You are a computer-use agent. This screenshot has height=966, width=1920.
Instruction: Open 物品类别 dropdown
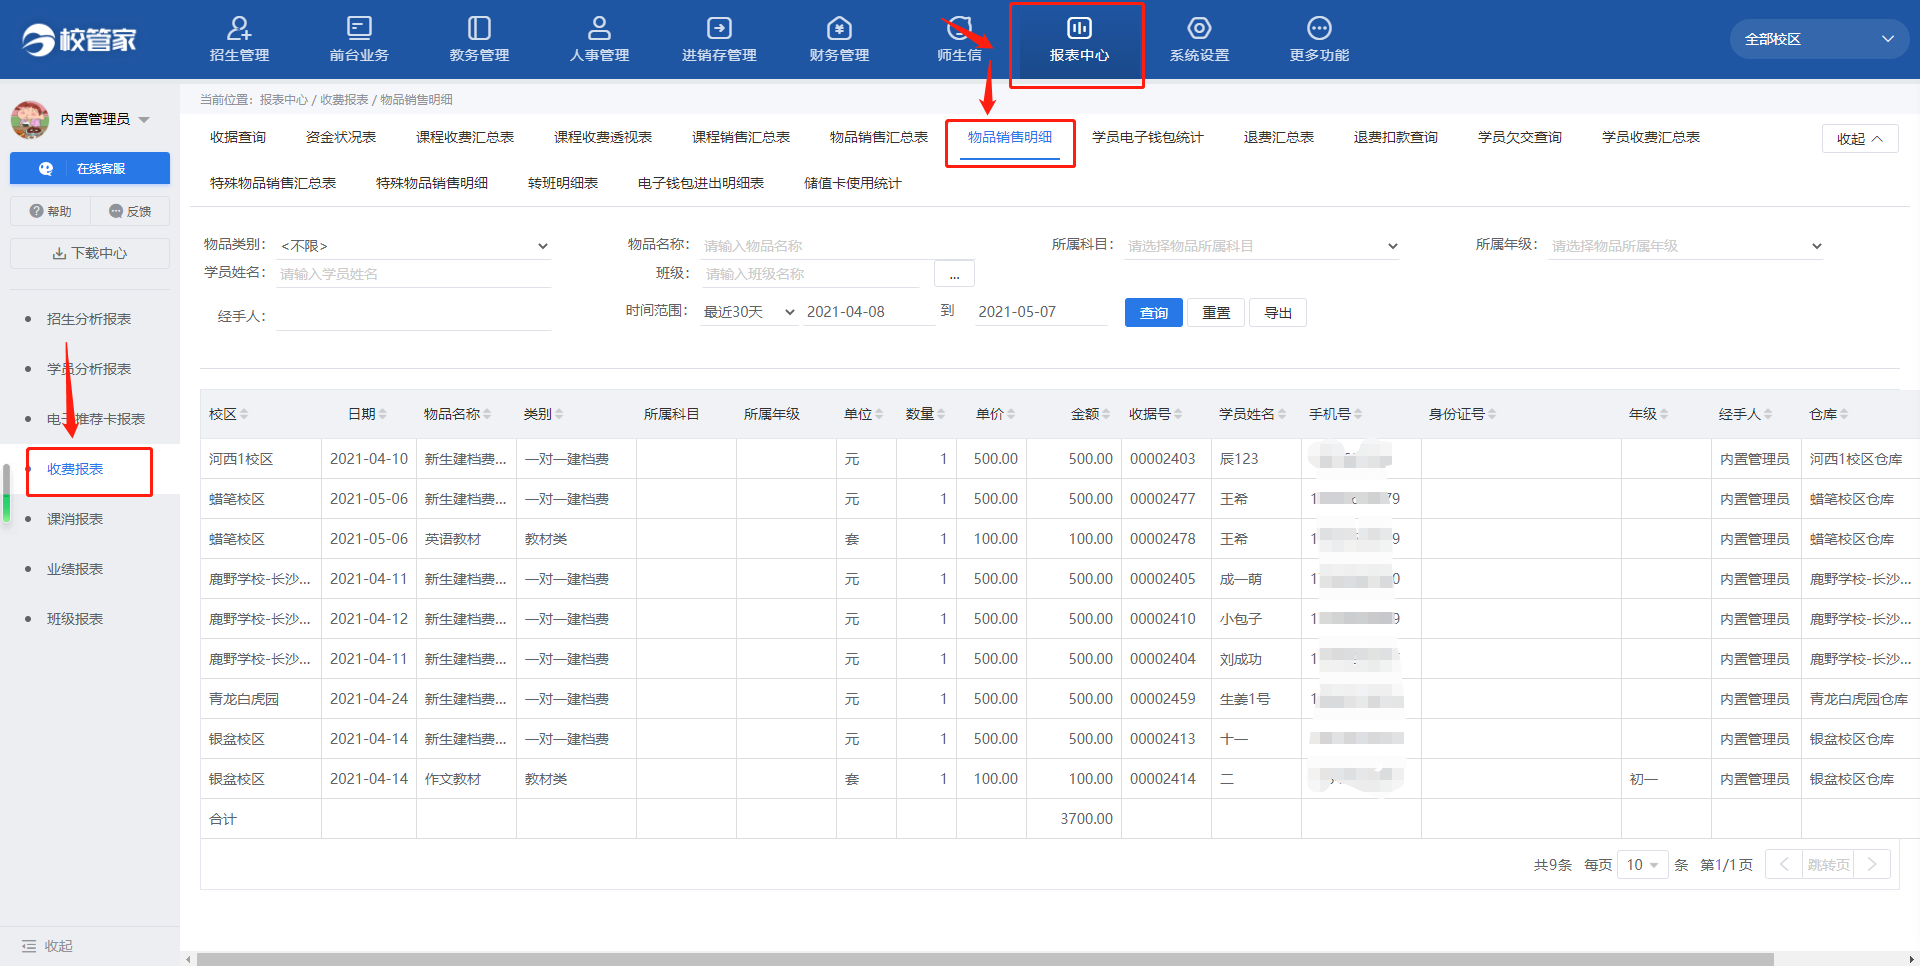click(x=414, y=246)
